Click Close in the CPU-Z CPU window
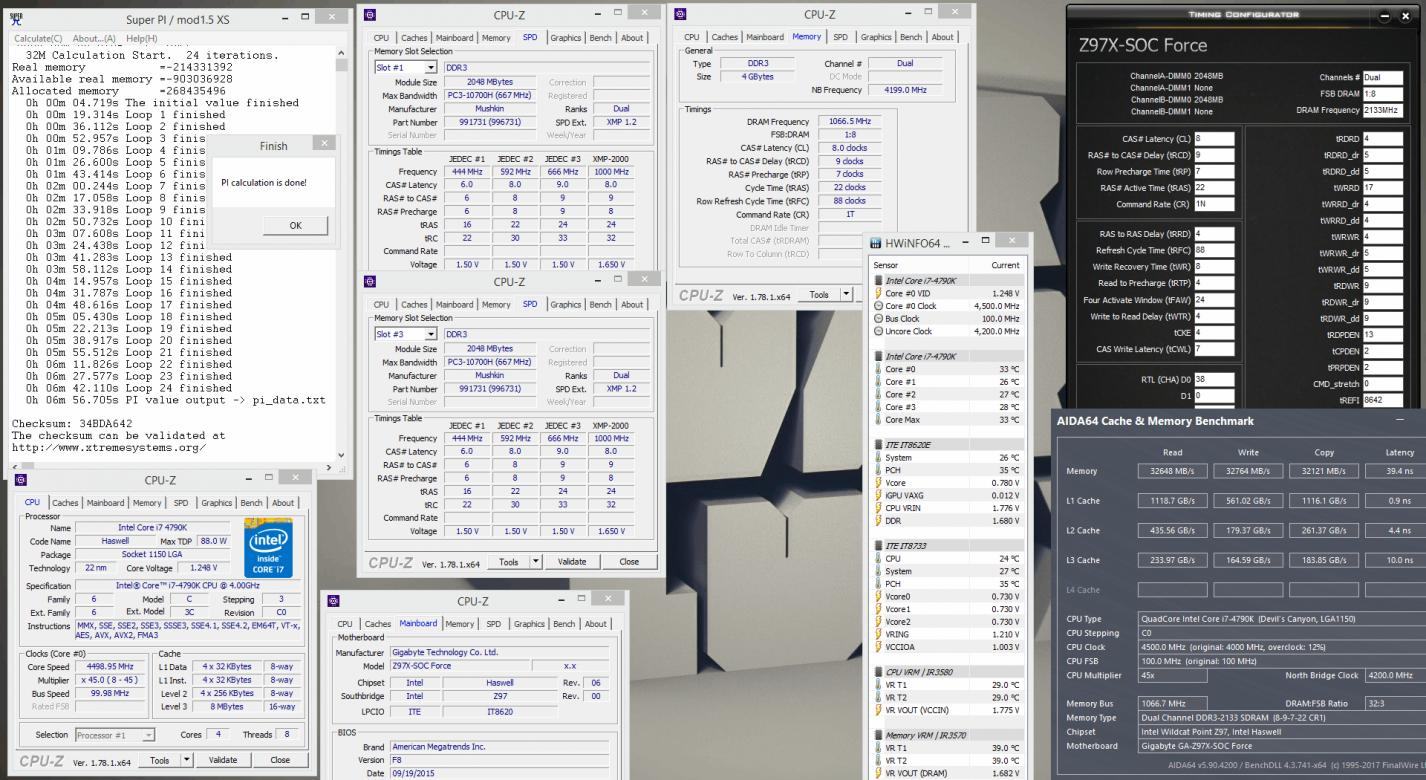 (282, 761)
